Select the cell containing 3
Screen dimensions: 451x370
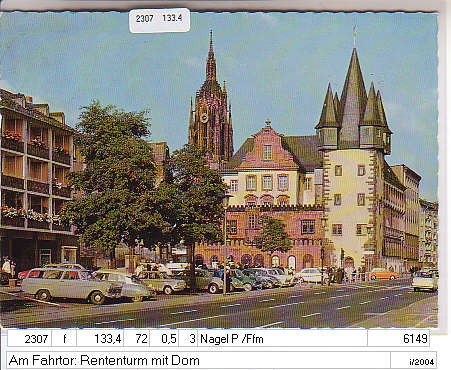(x=188, y=339)
